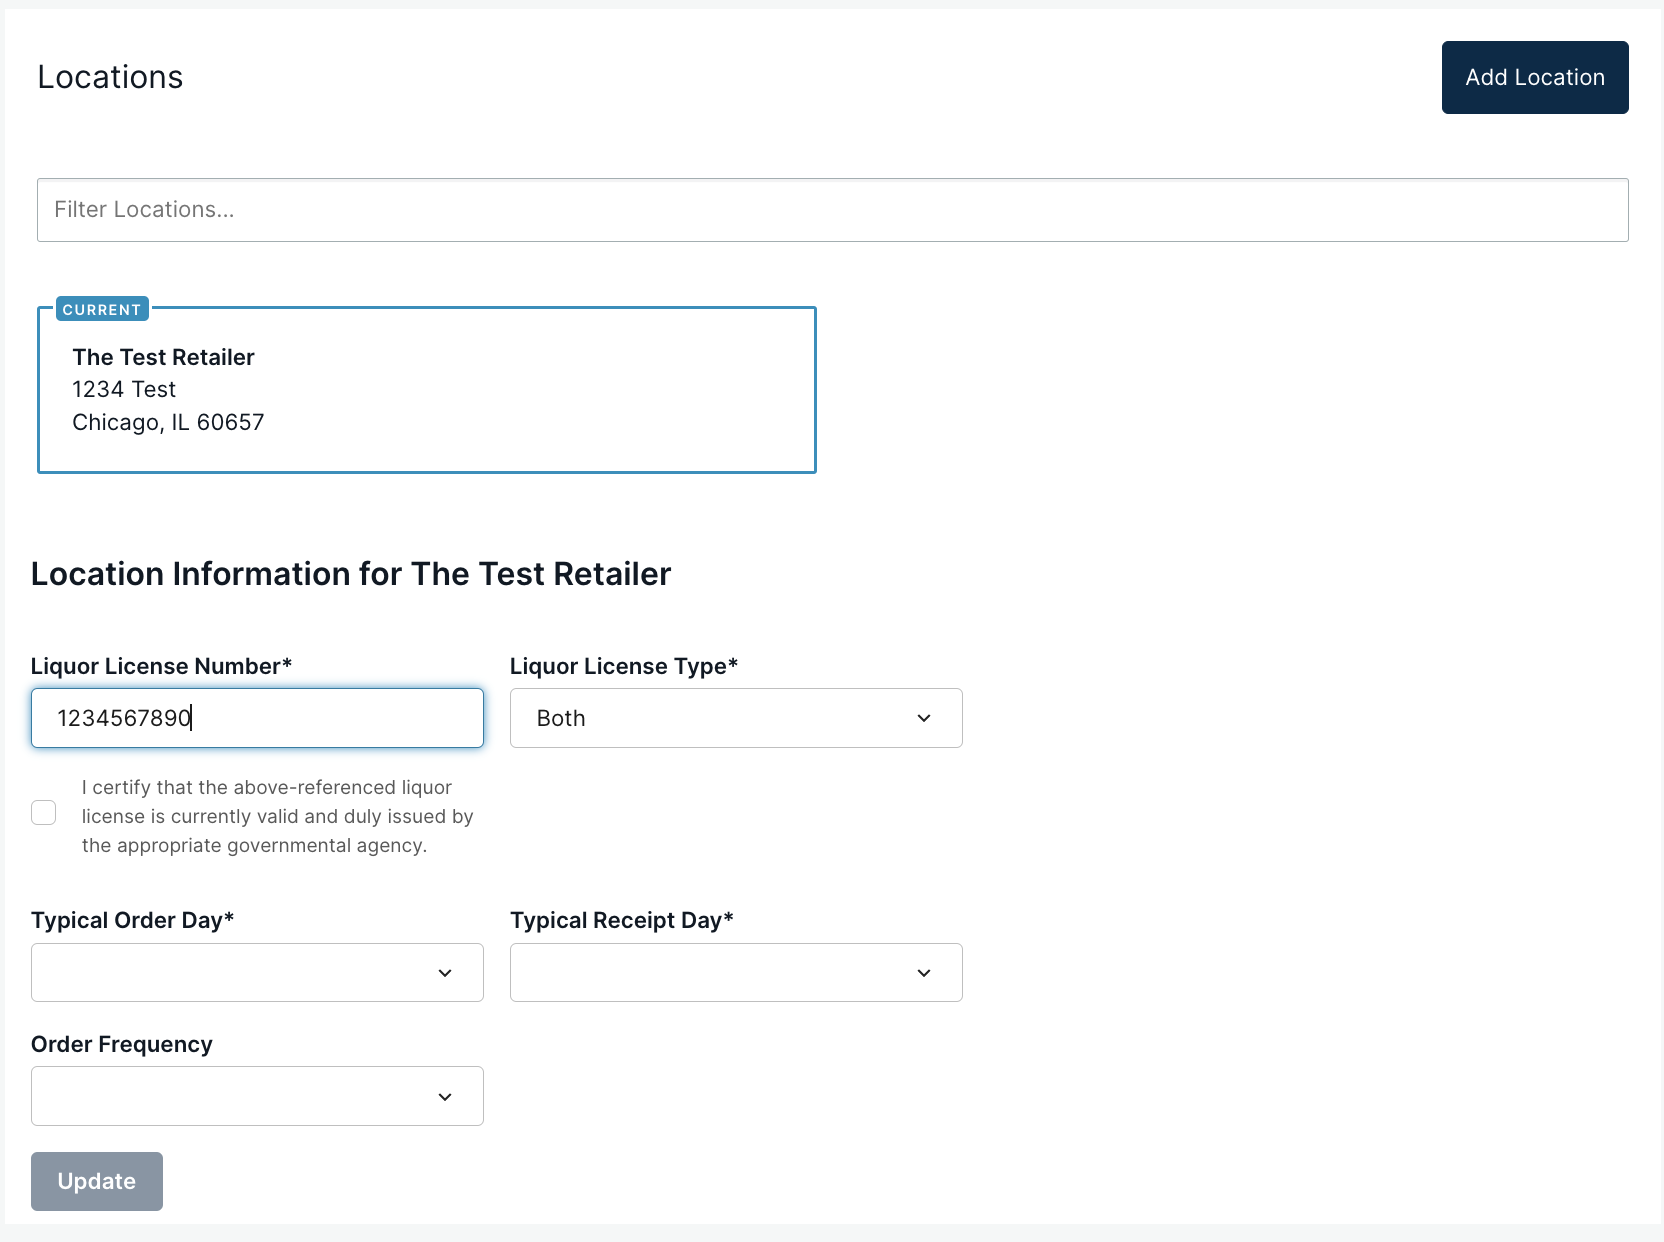Expand the Typical Order Day dropdown
Viewport: 1664px width, 1242px height.
[x=256, y=972]
